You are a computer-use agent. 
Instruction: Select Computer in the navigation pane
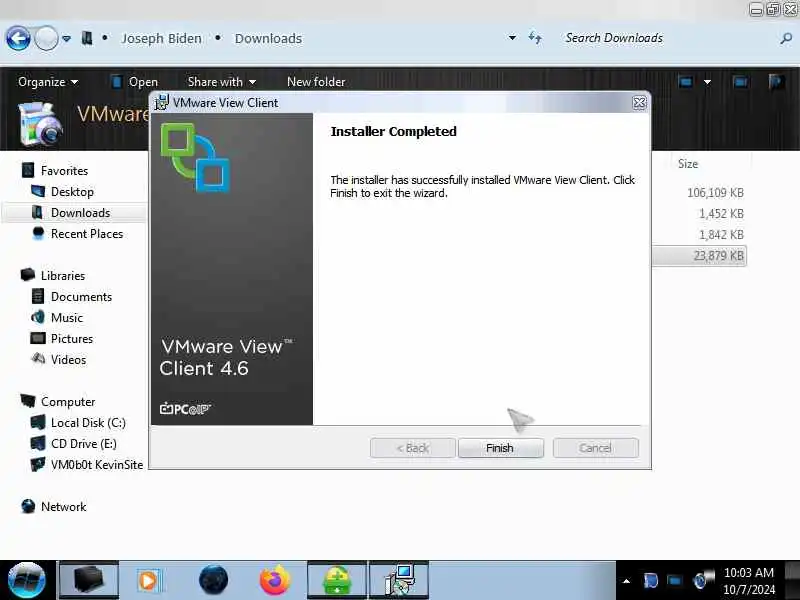tap(68, 402)
